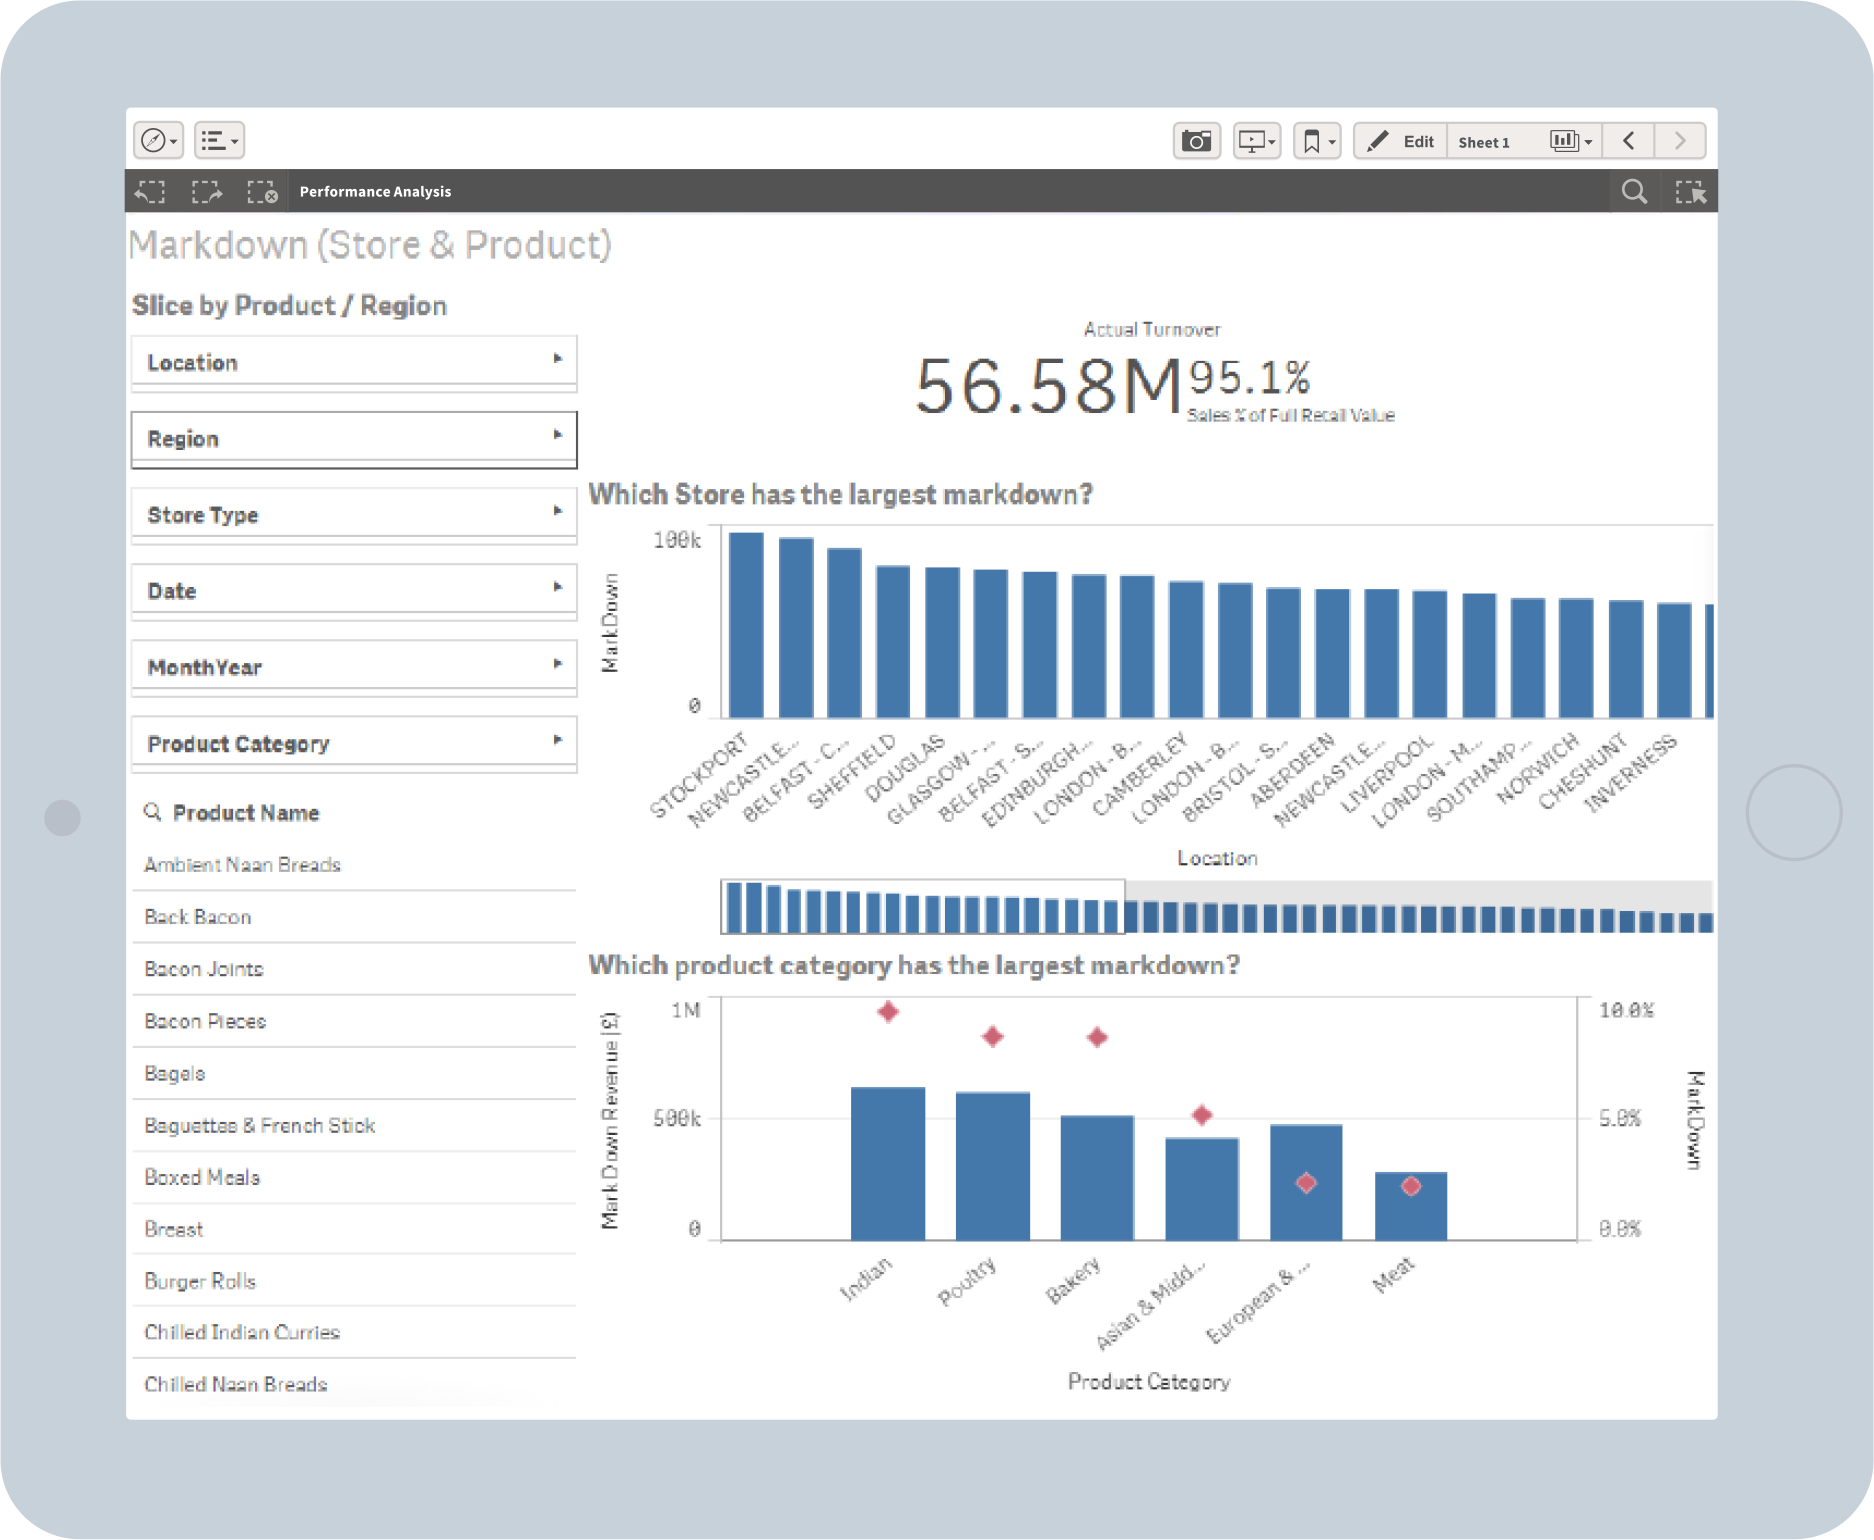The image size is (1874, 1540).
Task: Open the bookmarks menu
Action: [x=1317, y=141]
